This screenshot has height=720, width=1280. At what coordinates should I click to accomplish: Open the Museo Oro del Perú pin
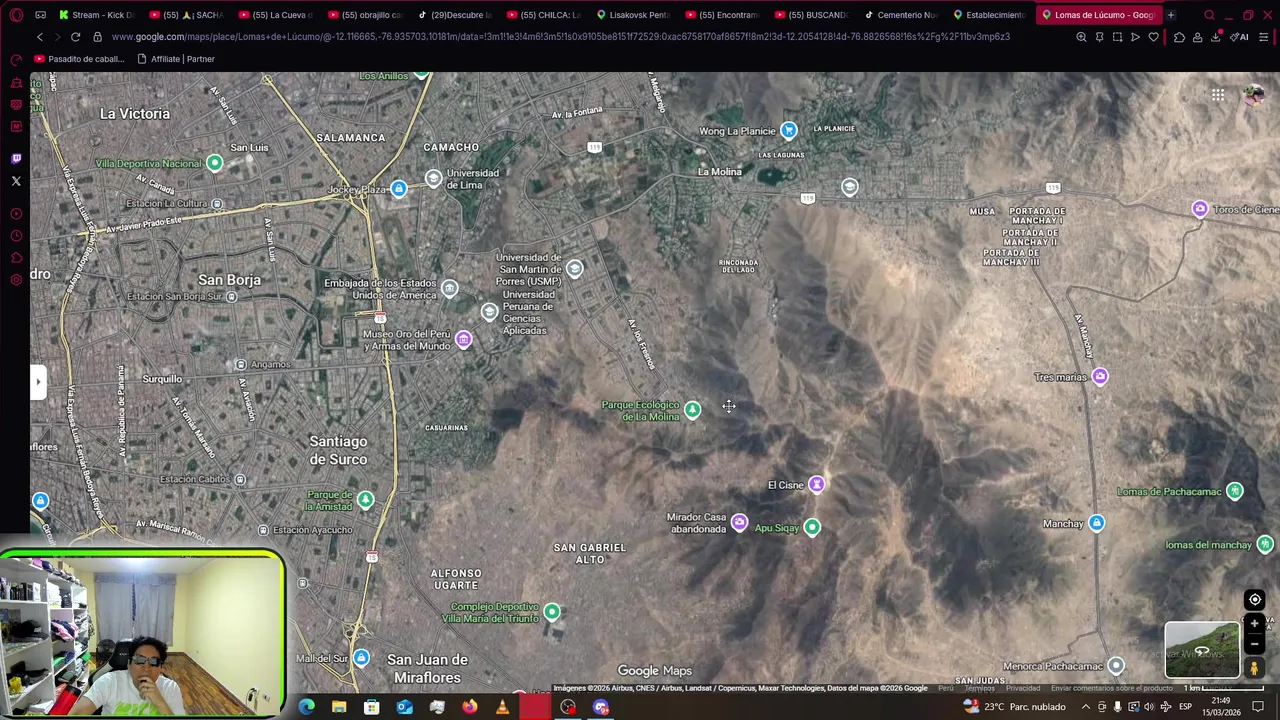point(463,340)
